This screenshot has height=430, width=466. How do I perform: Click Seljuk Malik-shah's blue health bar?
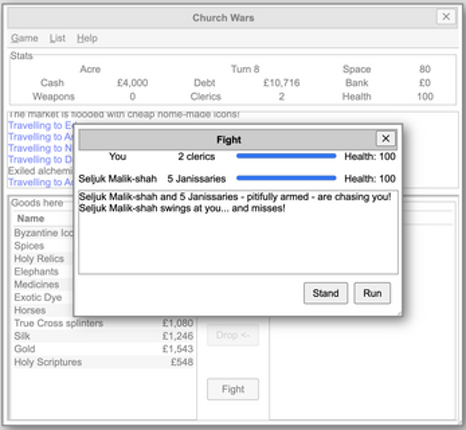[286, 178]
